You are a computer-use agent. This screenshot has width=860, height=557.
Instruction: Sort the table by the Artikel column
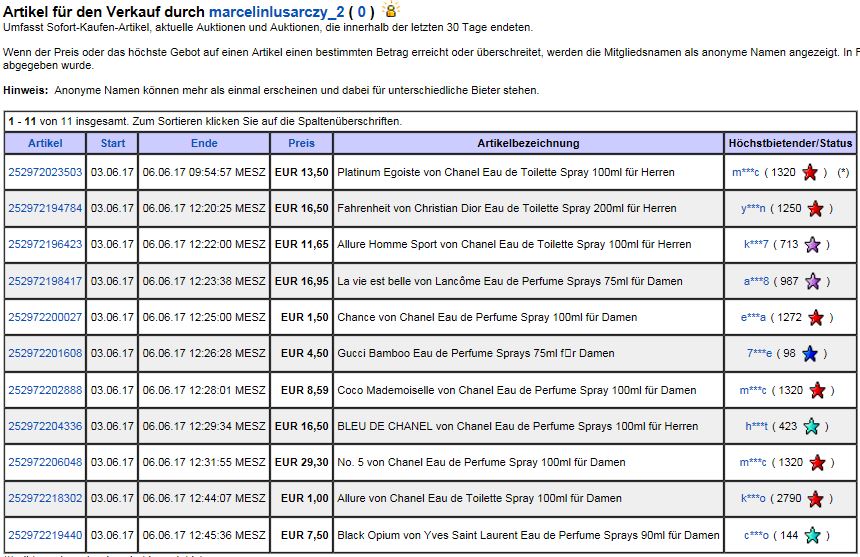coord(45,143)
